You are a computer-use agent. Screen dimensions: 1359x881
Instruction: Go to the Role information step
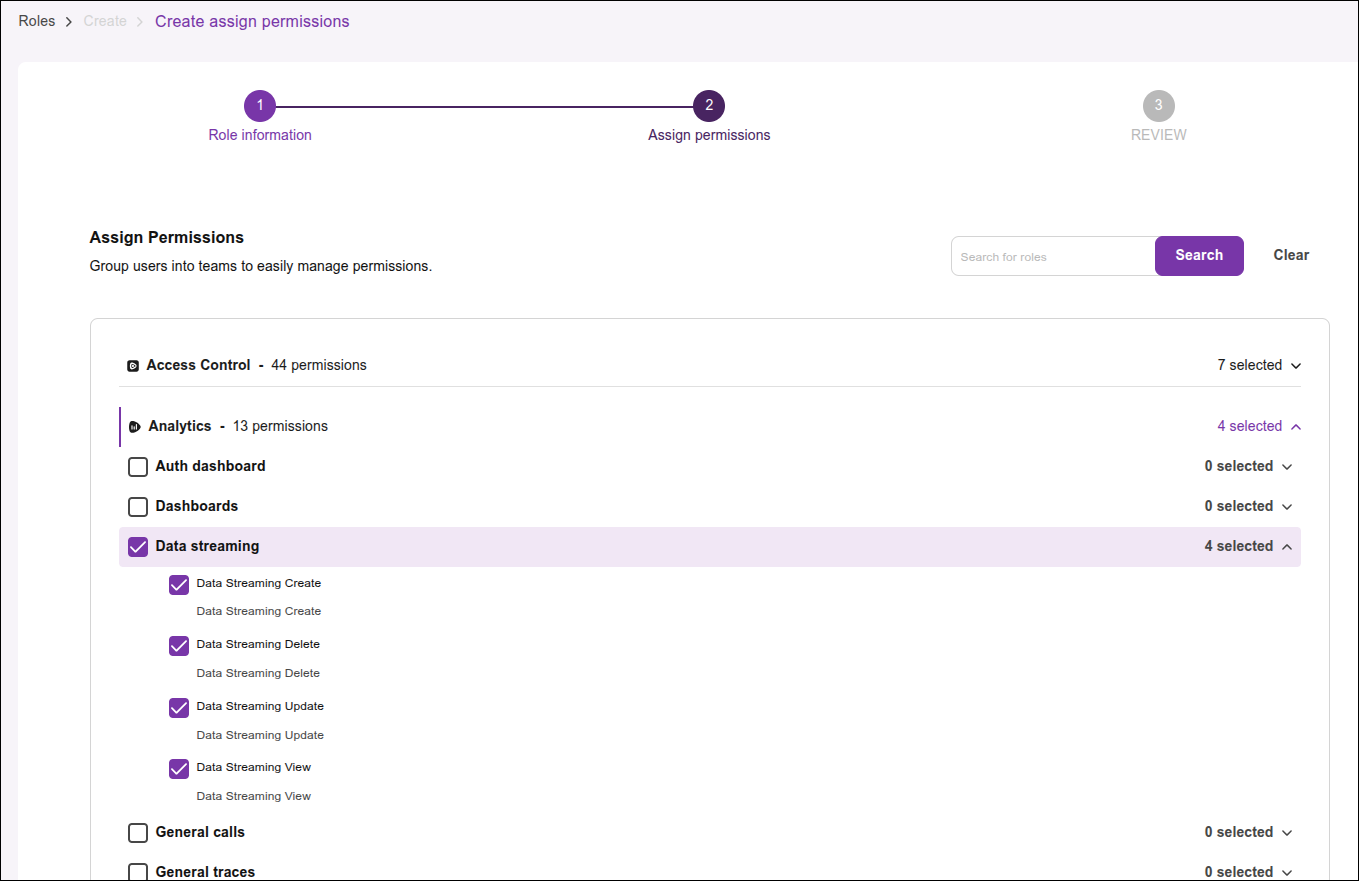[x=259, y=105]
